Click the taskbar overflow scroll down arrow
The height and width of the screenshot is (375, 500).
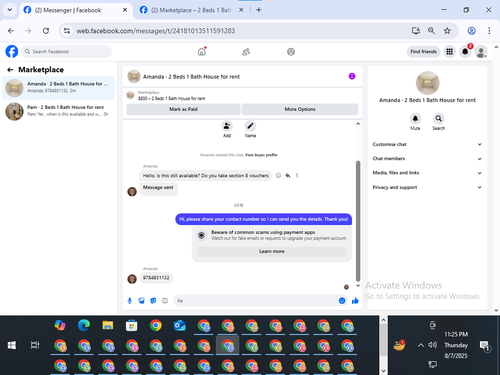(x=383, y=371)
